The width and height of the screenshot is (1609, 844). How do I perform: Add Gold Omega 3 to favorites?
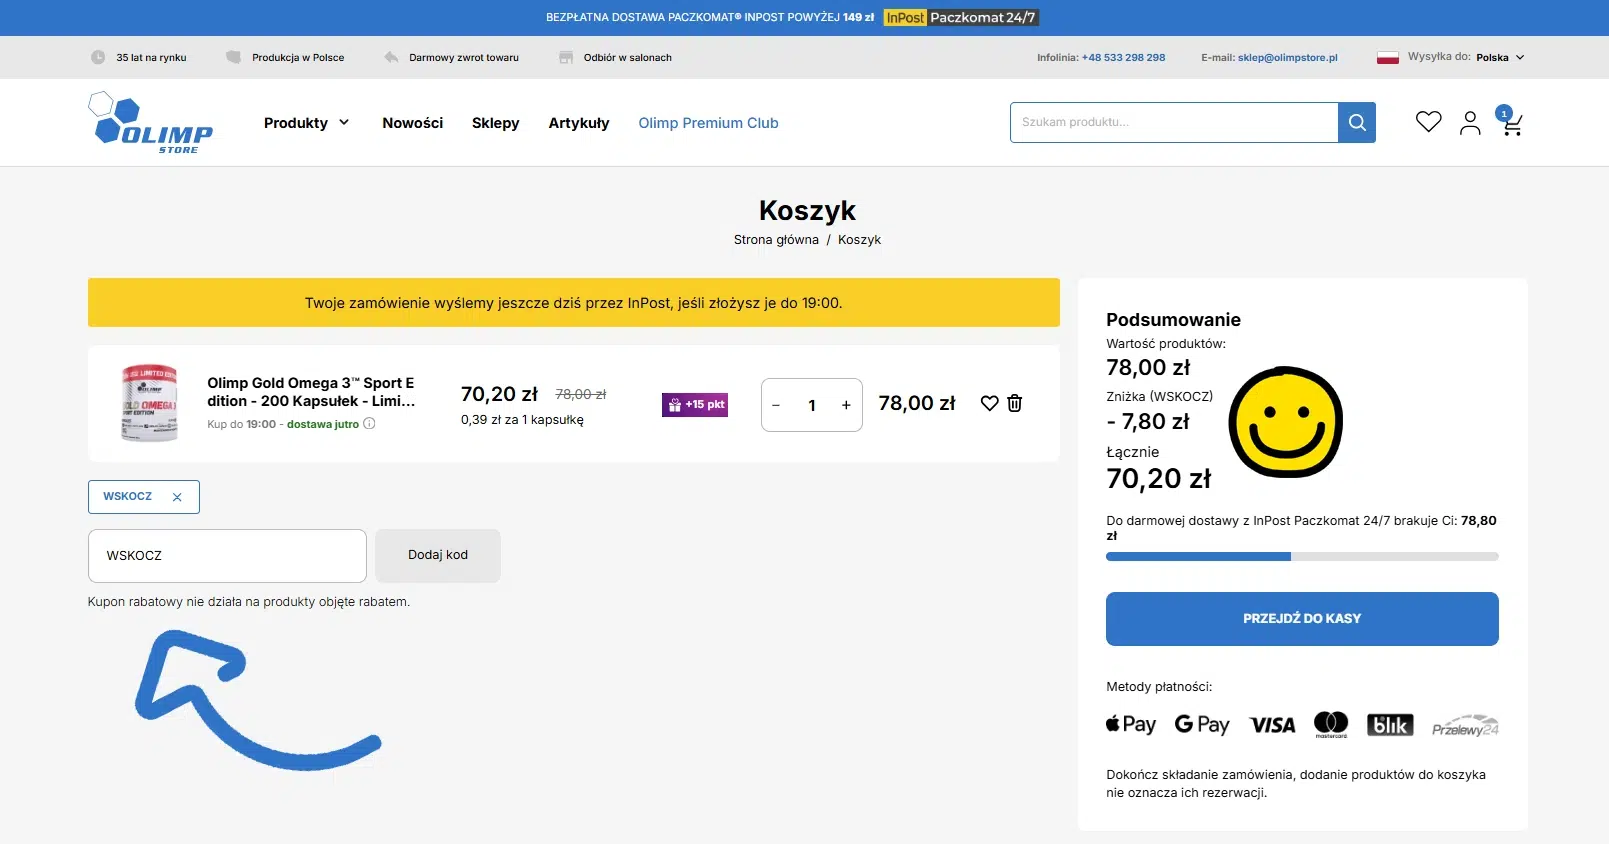pyautogui.click(x=990, y=403)
